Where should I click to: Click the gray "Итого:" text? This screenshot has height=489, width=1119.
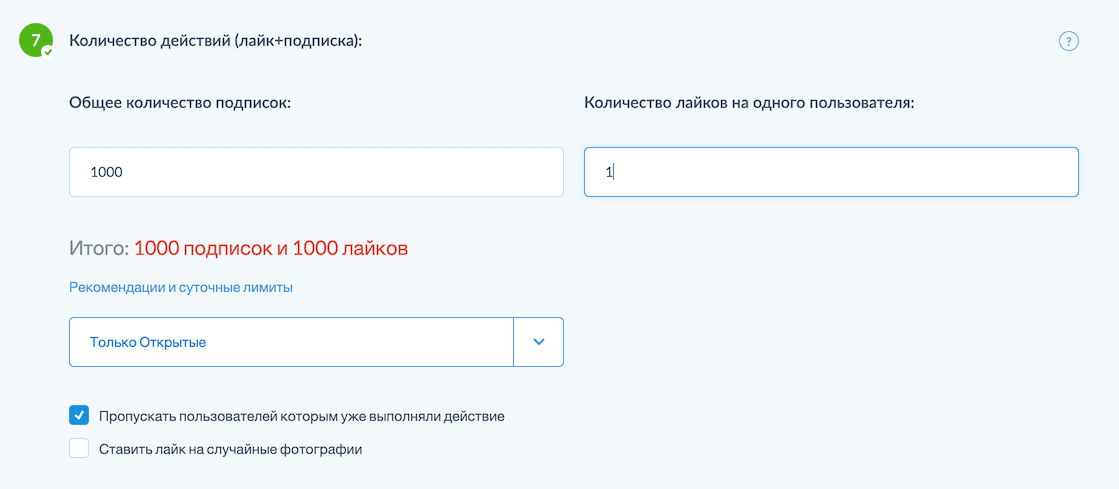99,248
